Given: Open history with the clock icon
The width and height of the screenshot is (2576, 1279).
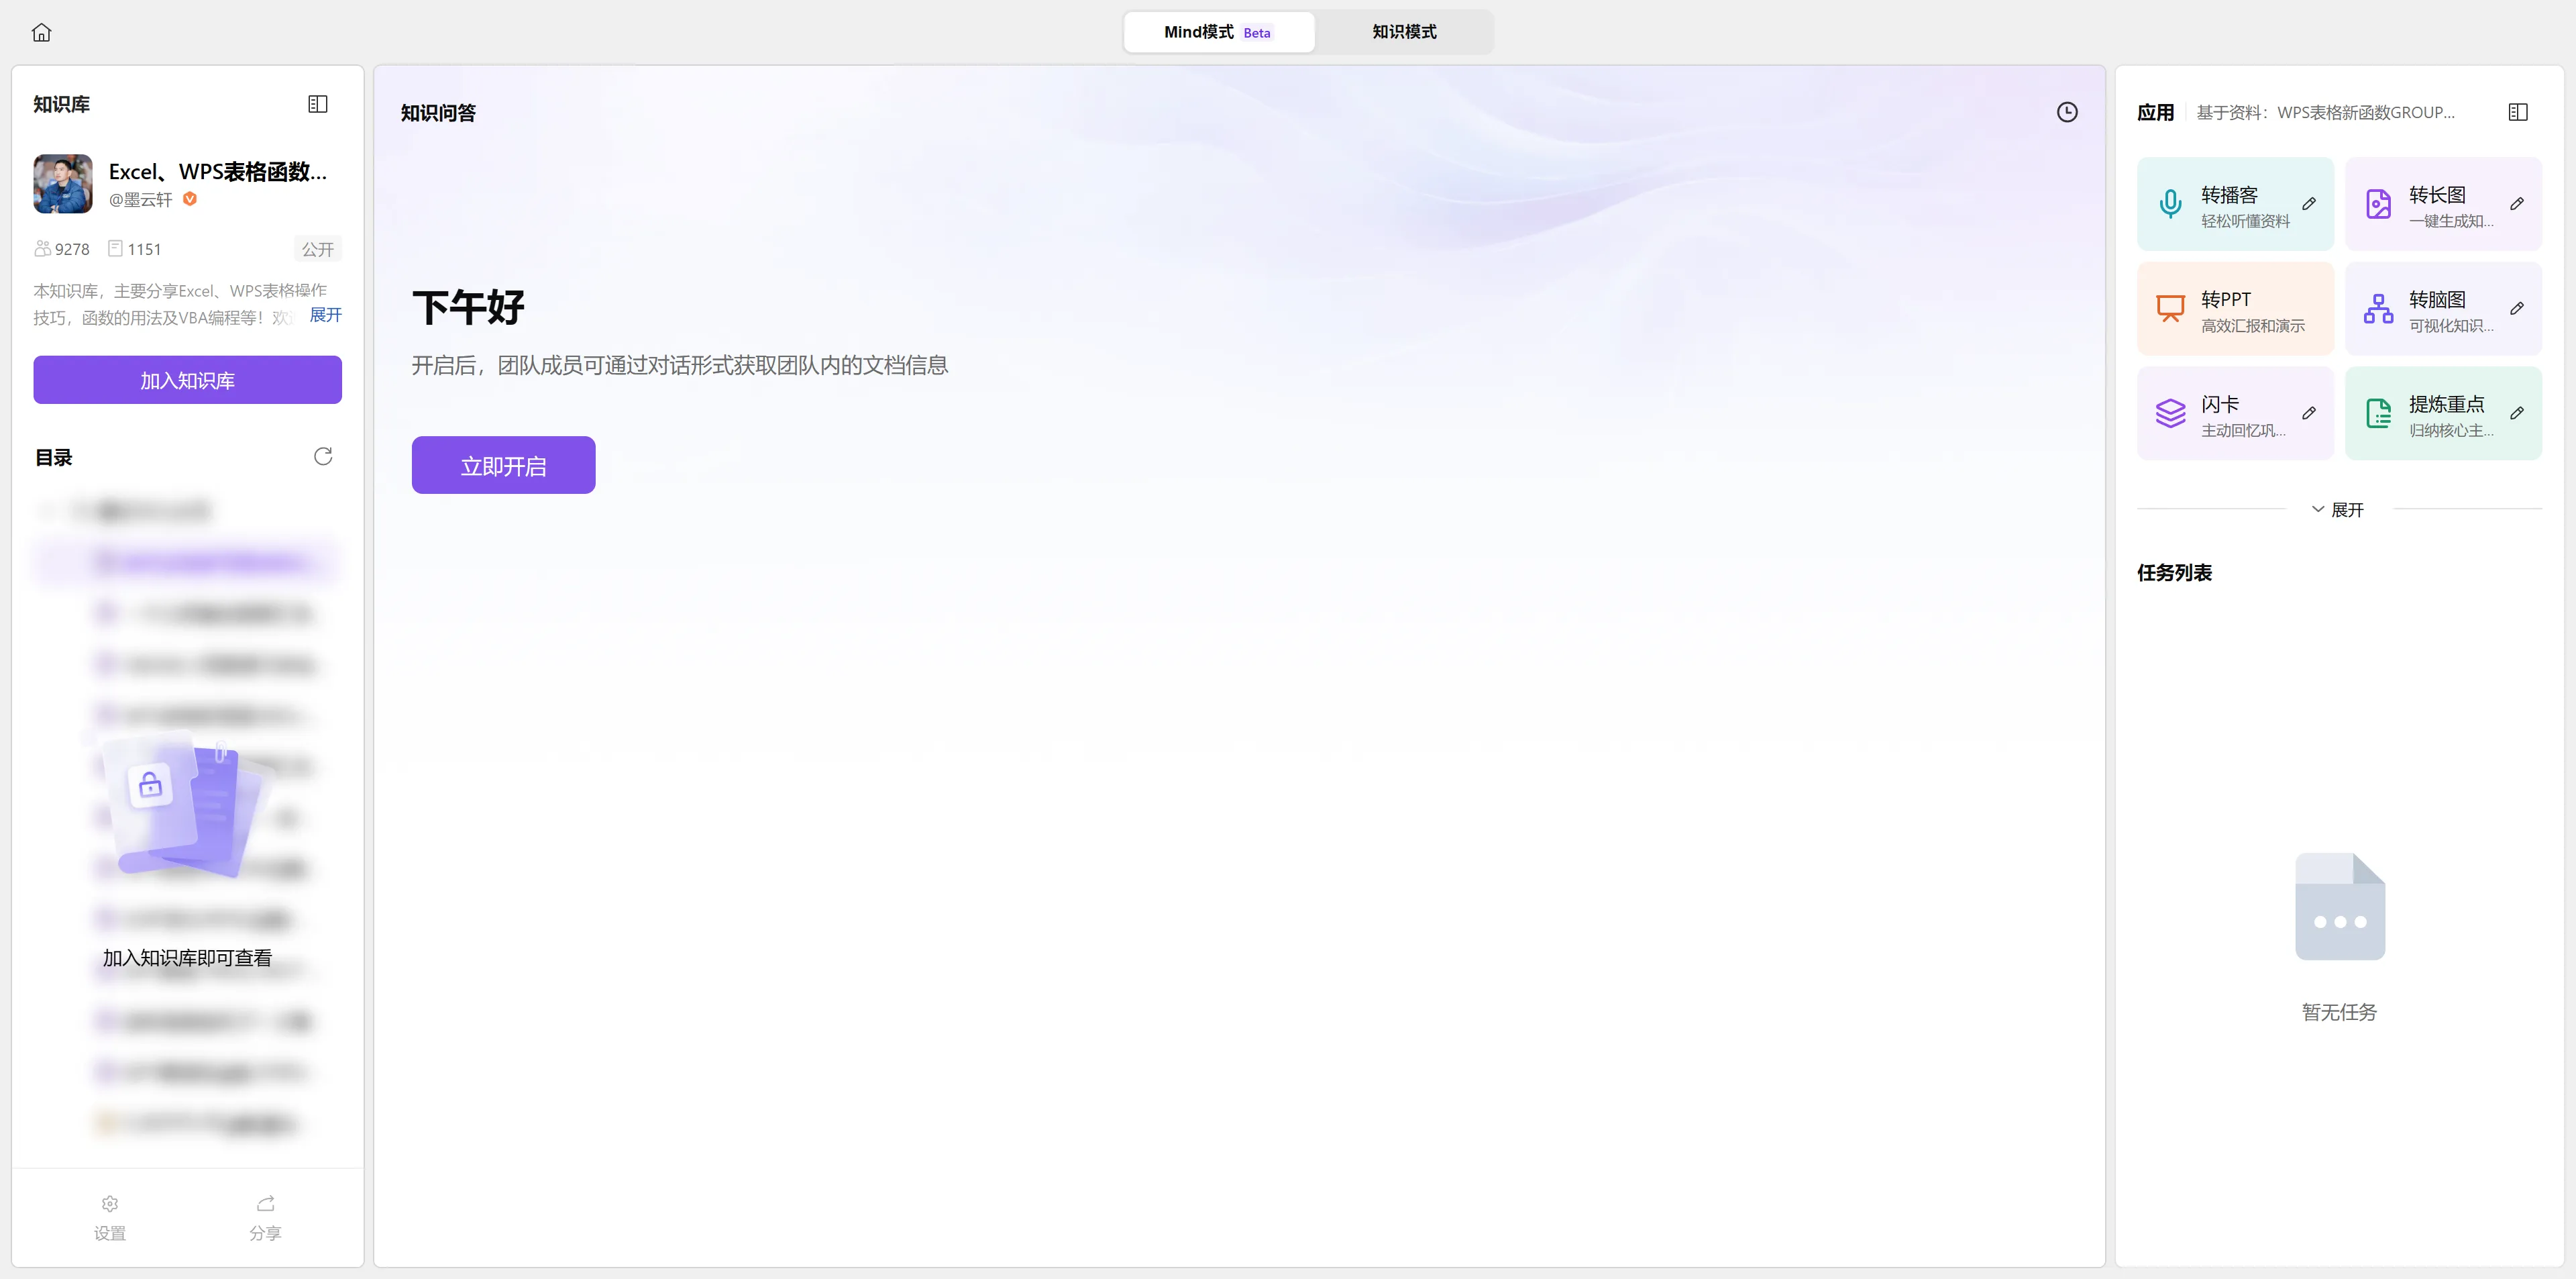Looking at the screenshot, I should [x=2067, y=112].
